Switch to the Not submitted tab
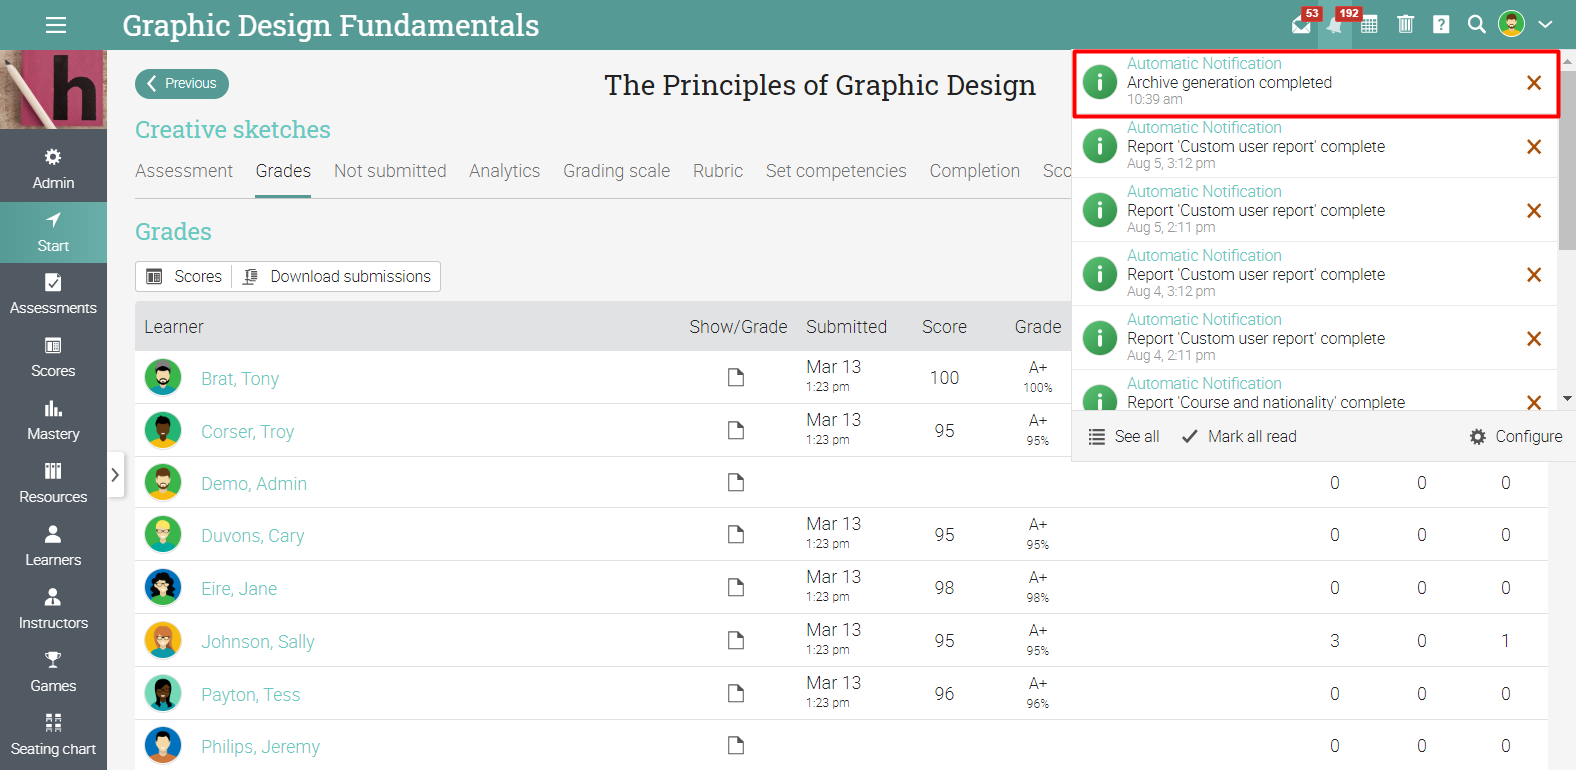1576x770 pixels. pos(390,171)
